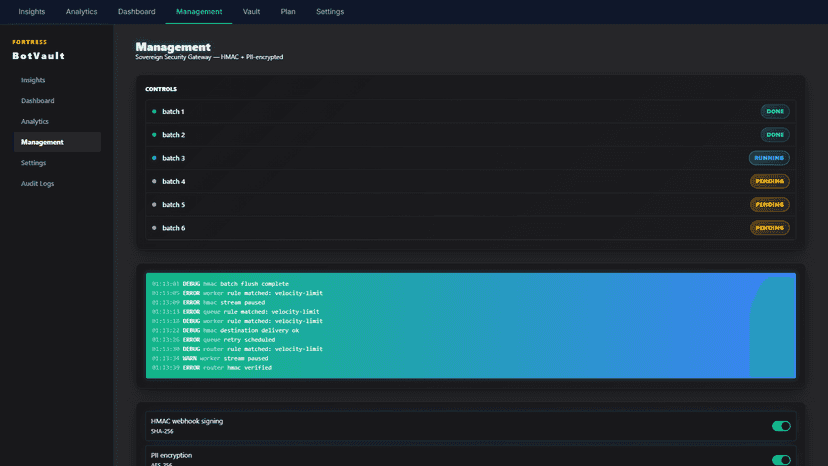Click the batch 1 status dot
Image resolution: width=828 pixels, height=466 pixels.
point(154,111)
